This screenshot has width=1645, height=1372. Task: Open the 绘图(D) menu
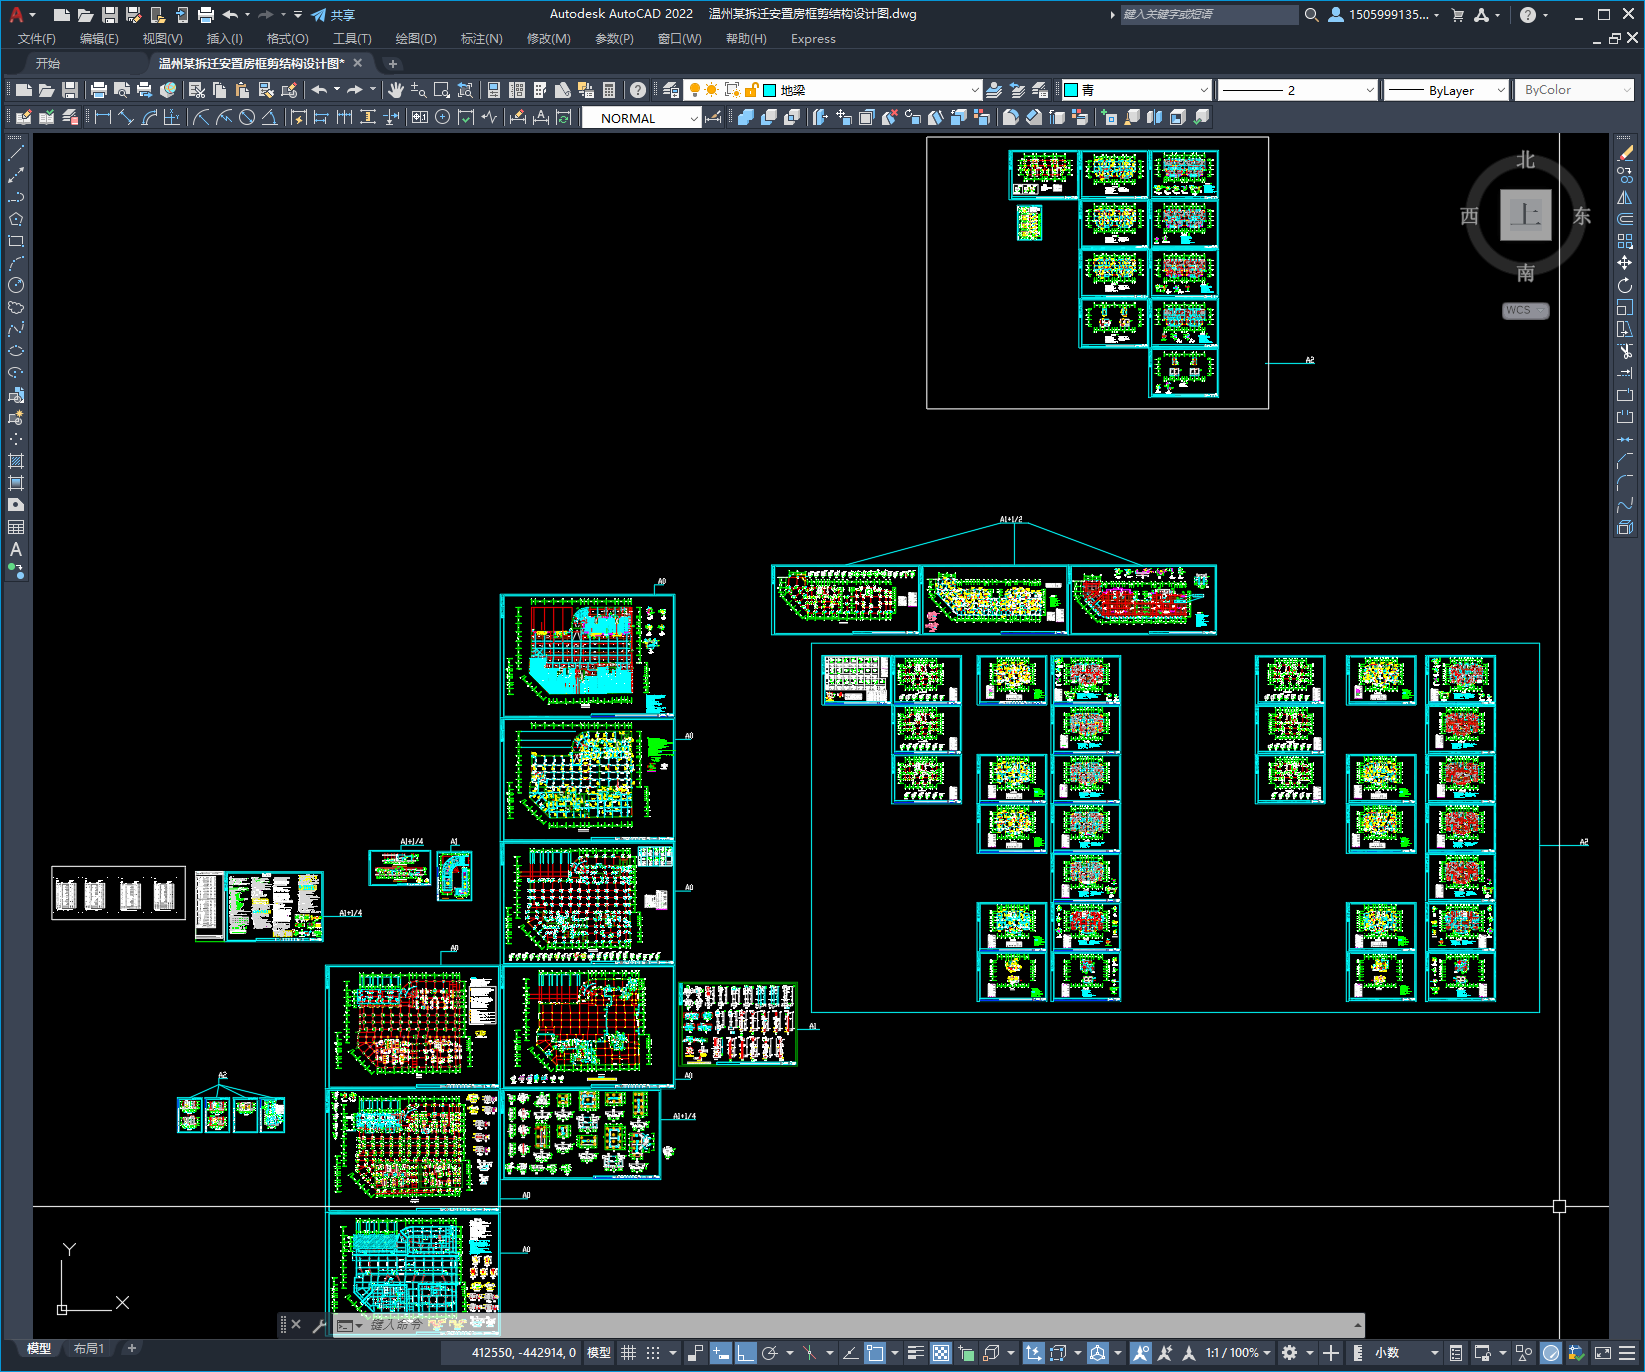[x=416, y=39]
